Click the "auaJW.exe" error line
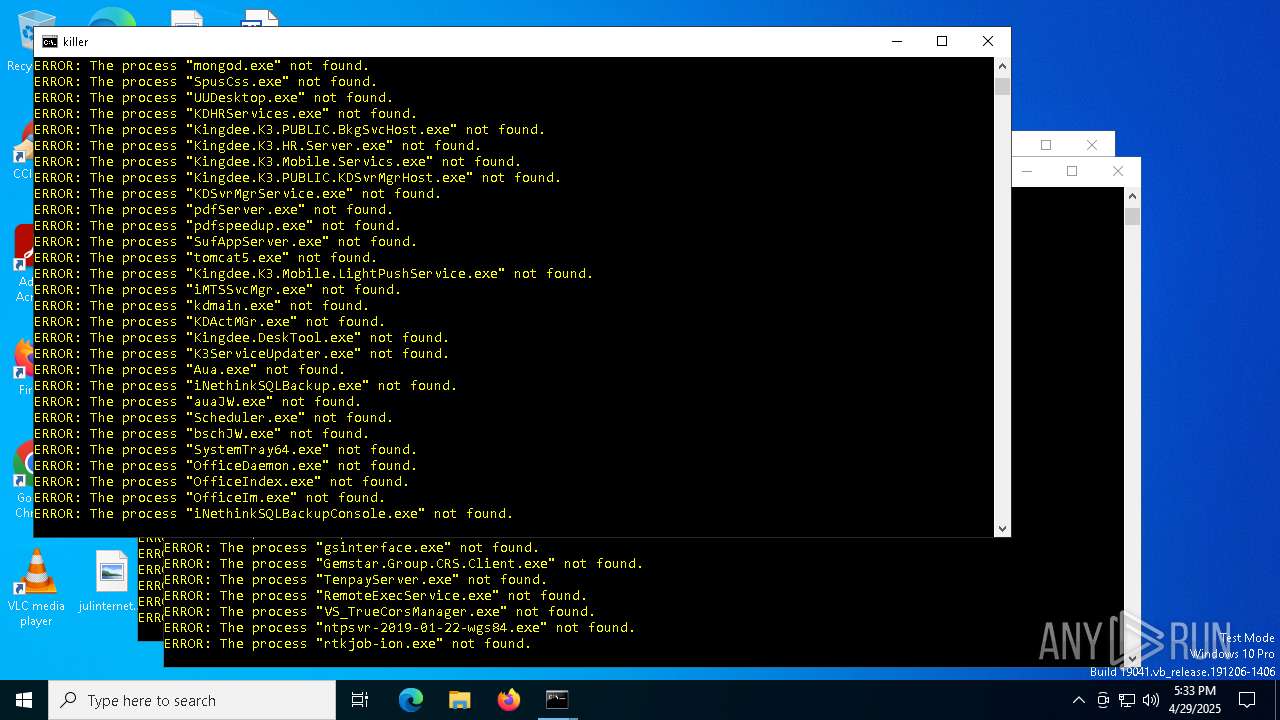 (x=197, y=402)
